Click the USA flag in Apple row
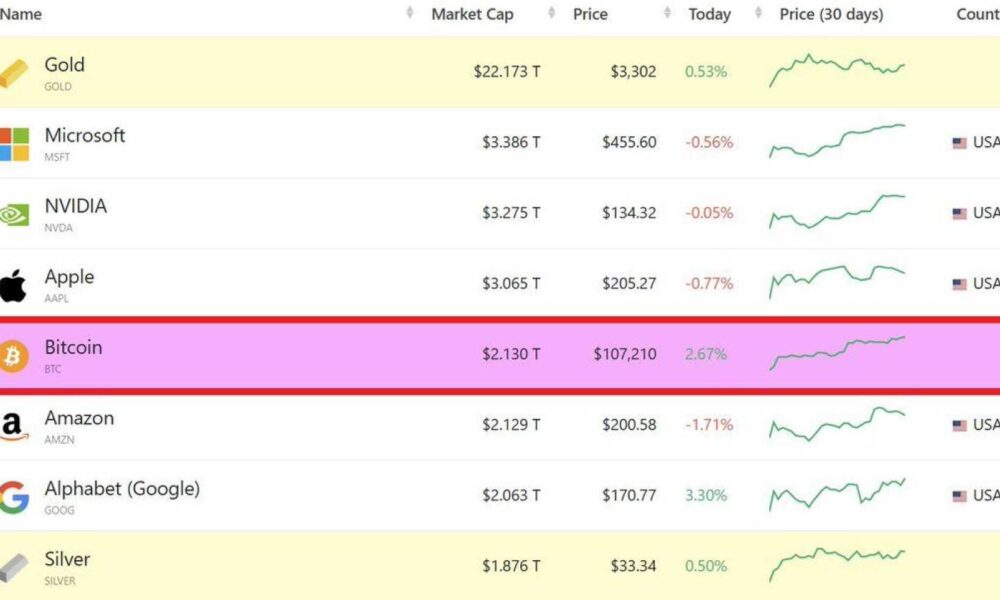Image resolution: width=1000 pixels, height=600 pixels. [x=959, y=284]
